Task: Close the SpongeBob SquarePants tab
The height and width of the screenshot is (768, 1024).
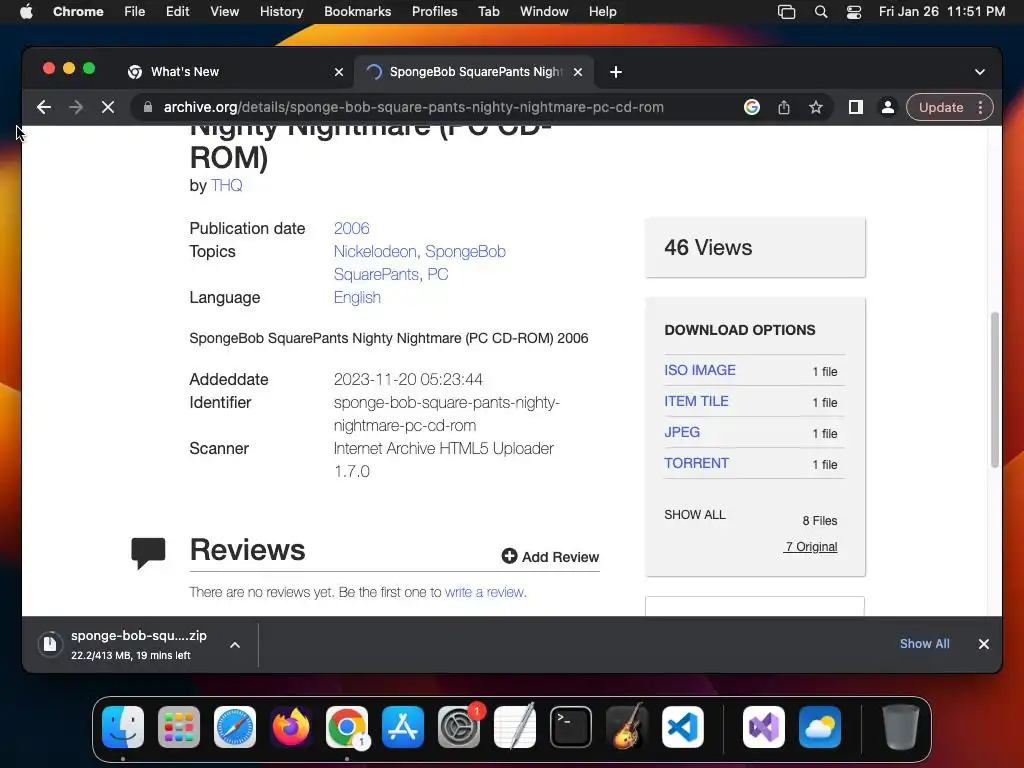Action: point(577,72)
